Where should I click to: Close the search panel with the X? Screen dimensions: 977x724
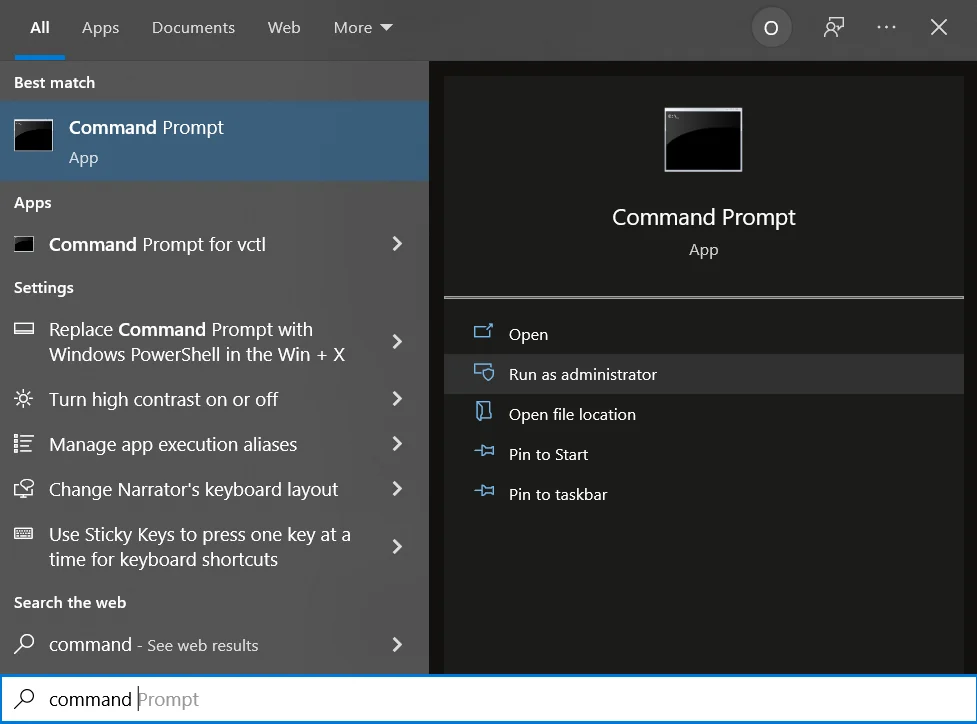[x=939, y=27]
